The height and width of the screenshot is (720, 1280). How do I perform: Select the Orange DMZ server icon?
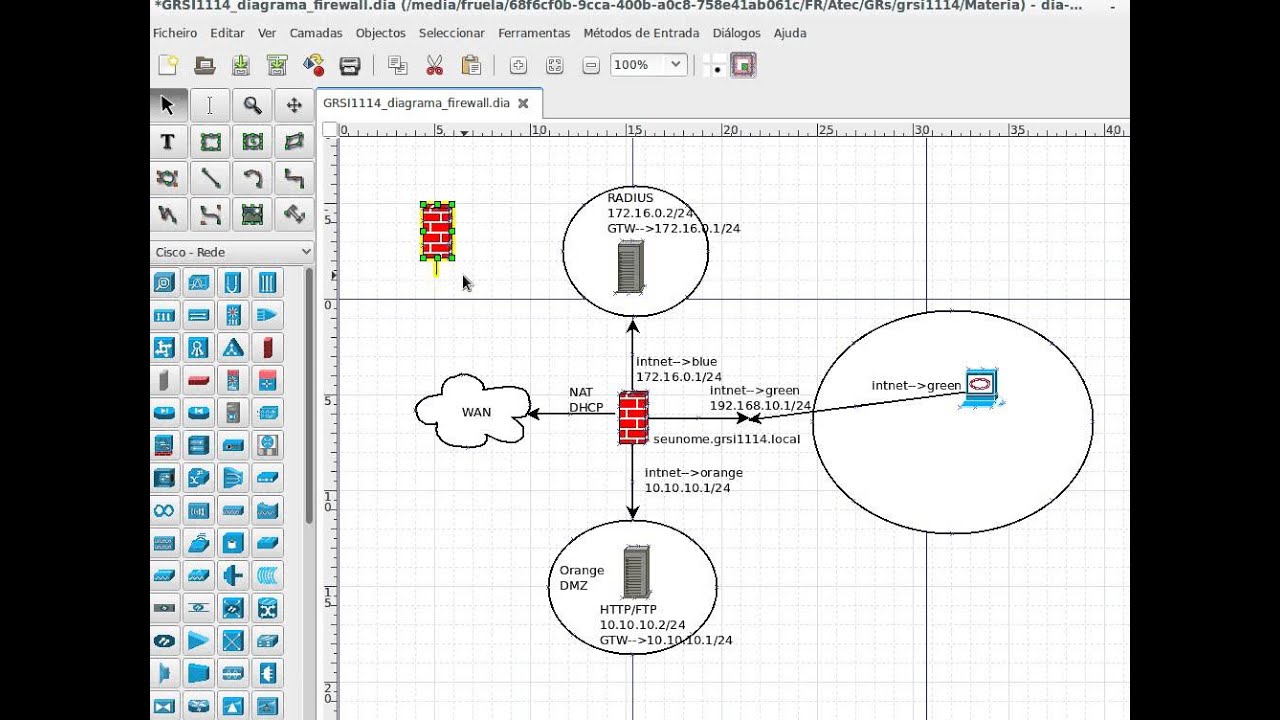click(636, 572)
